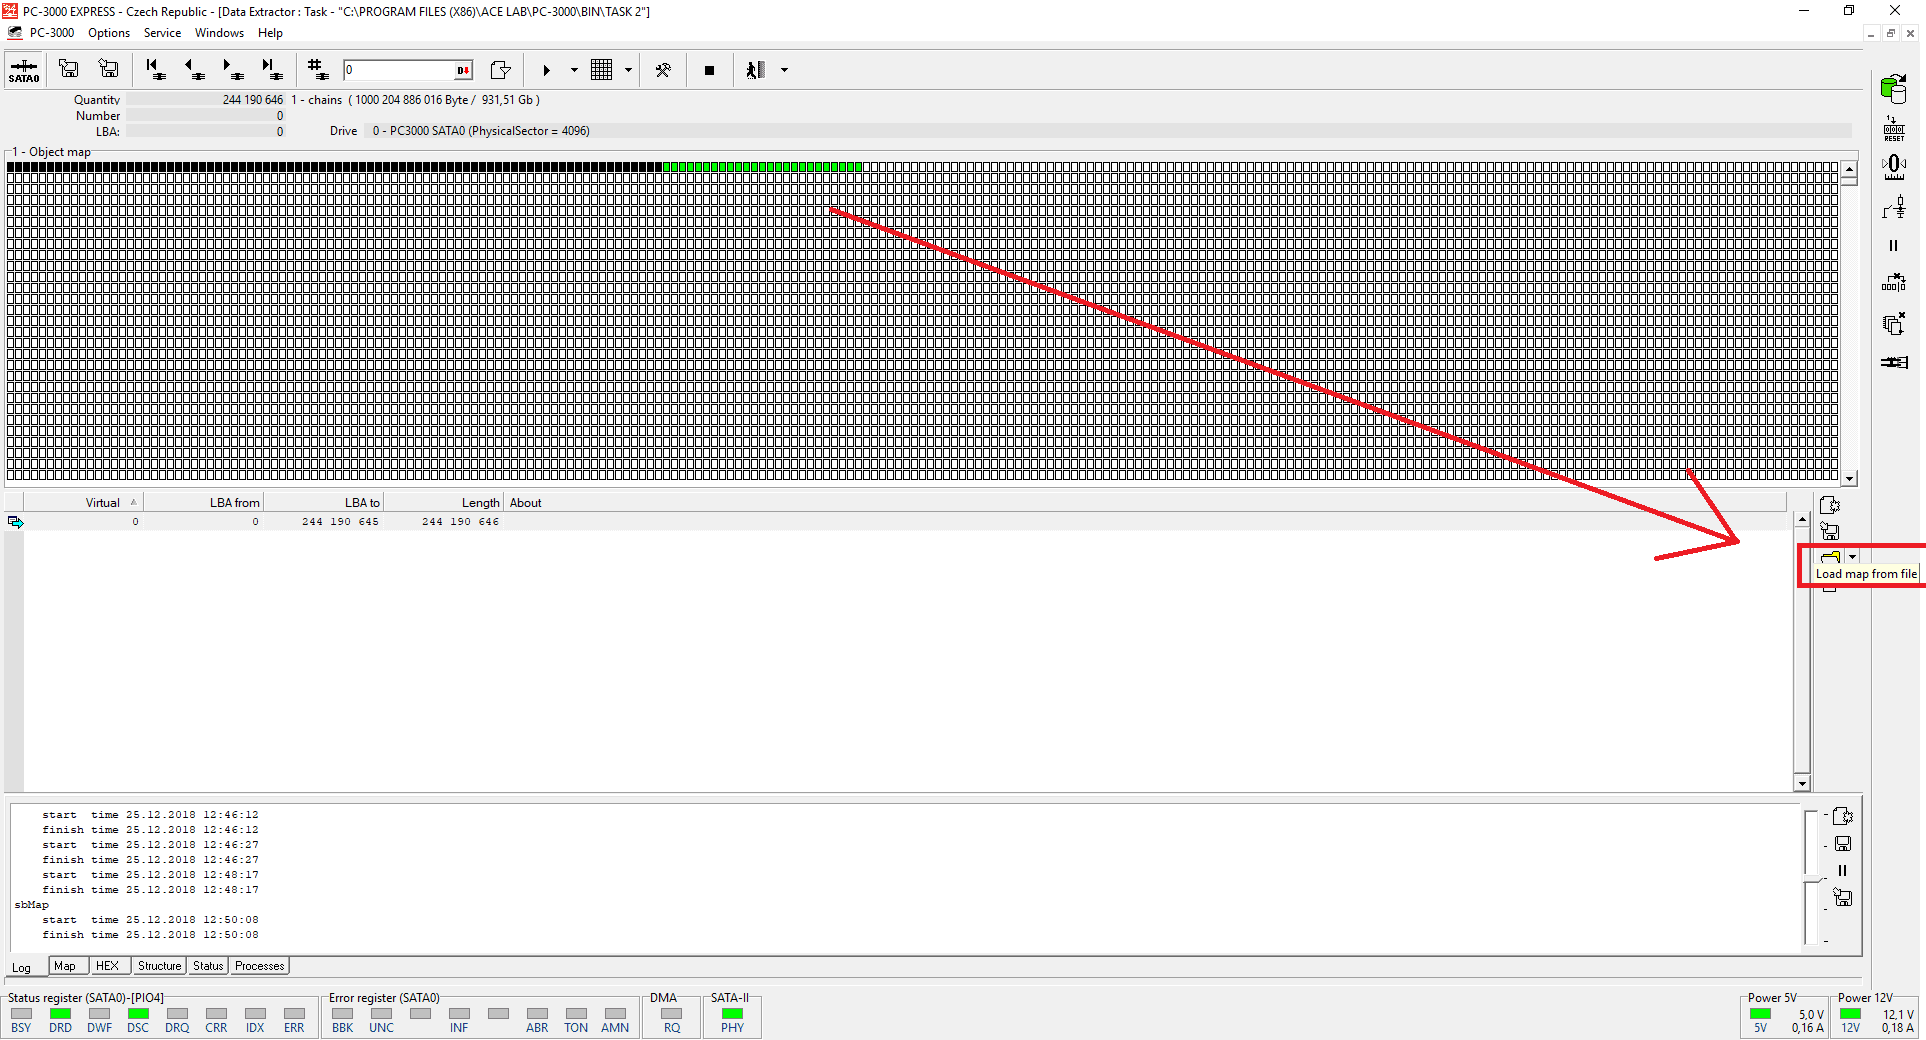Sort by the LBA to column header
This screenshot has width=1926, height=1040.
tap(323, 503)
